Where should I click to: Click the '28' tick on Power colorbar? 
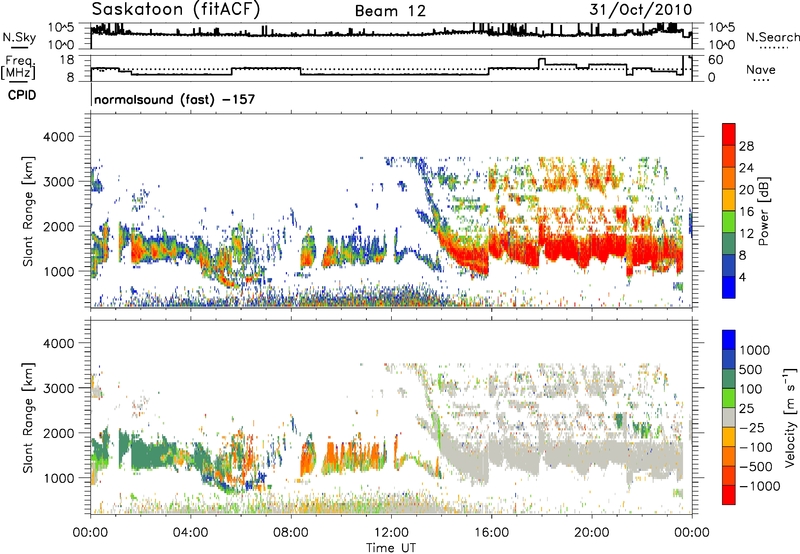pos(746,146)
